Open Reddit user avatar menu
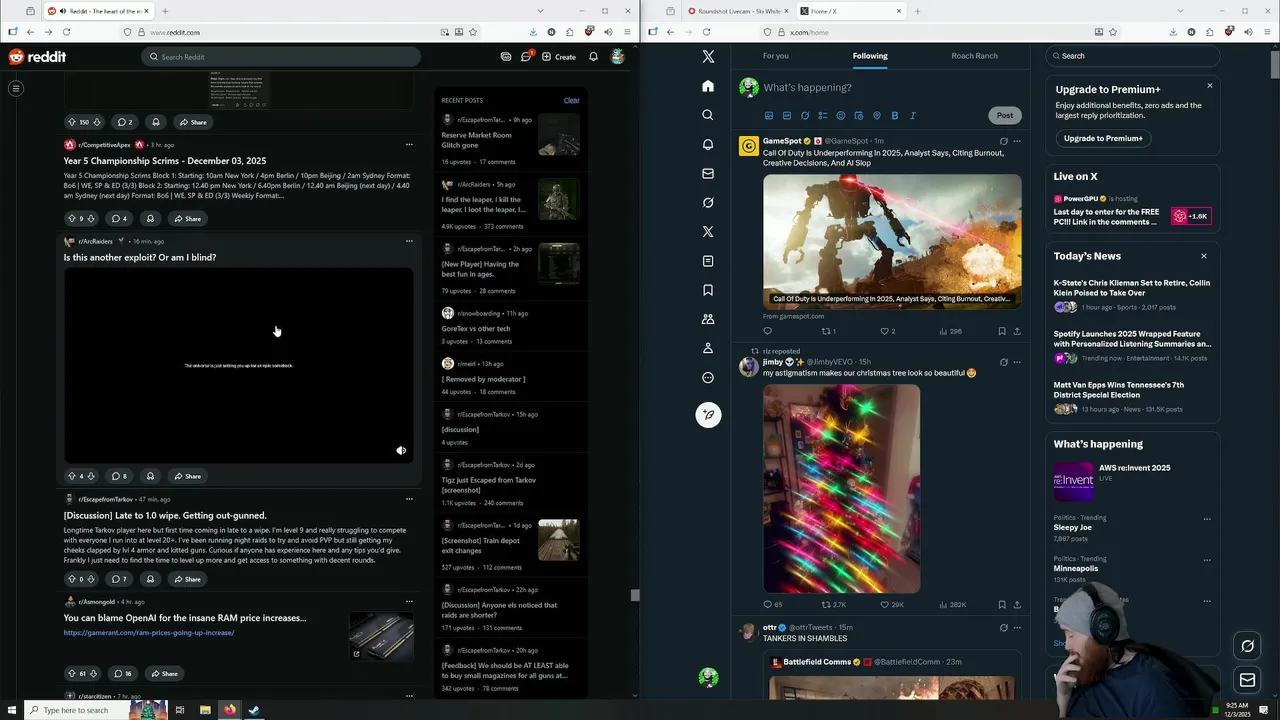This screenshot has width=1280, height=720. 618,57
